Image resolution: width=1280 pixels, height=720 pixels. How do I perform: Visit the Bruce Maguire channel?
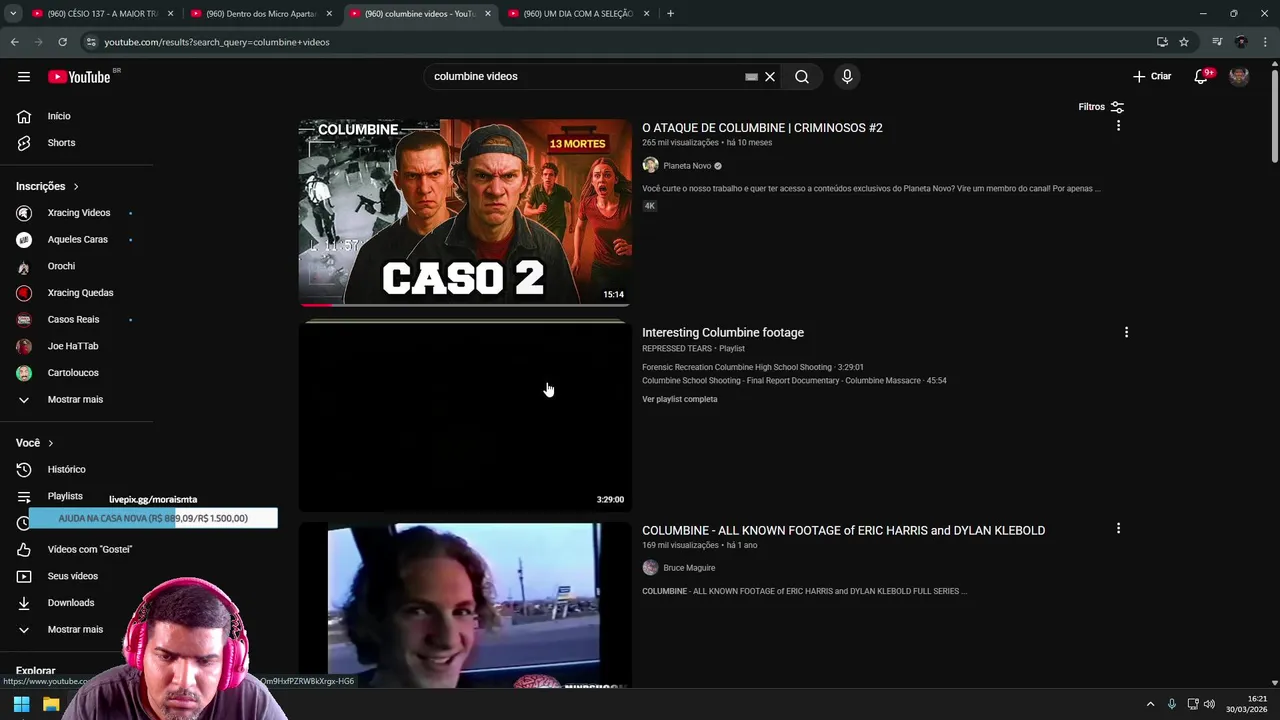pyautogui.click(x=689, y=568)
